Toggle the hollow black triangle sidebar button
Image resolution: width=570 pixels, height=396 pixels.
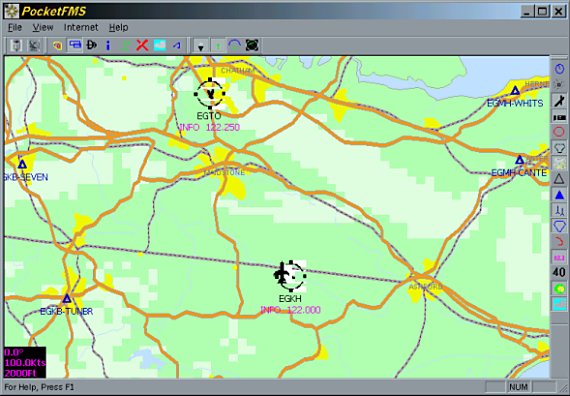click(559, 179)
